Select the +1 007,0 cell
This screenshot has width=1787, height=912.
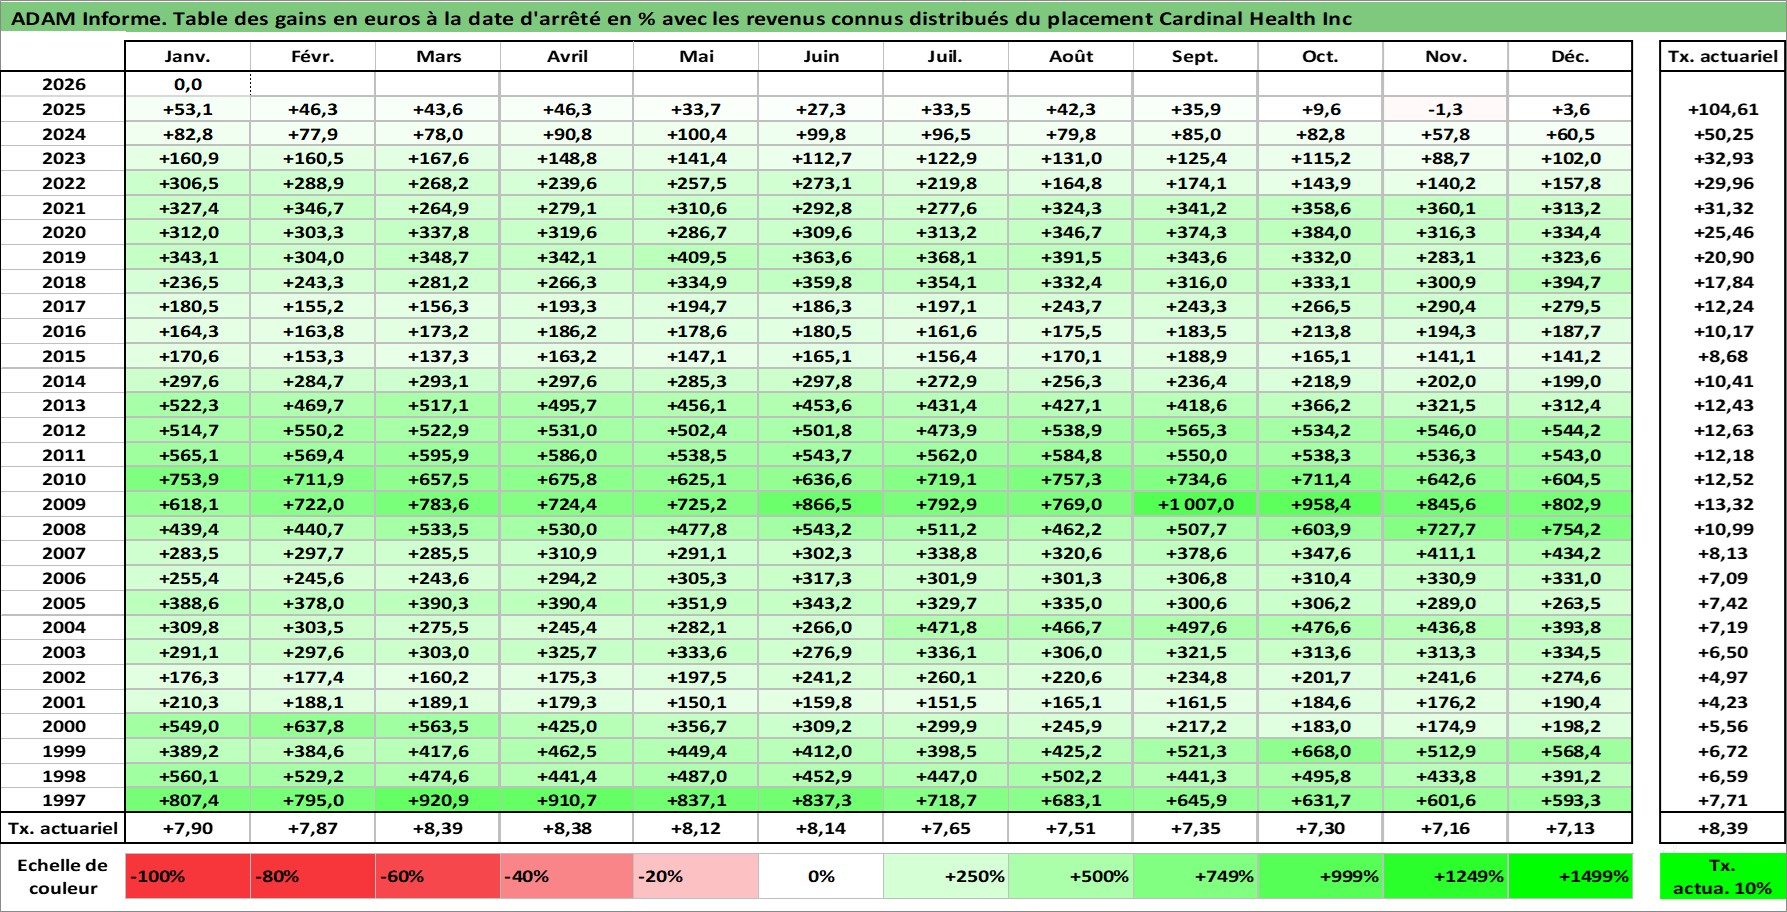[x=1196, y=504]
